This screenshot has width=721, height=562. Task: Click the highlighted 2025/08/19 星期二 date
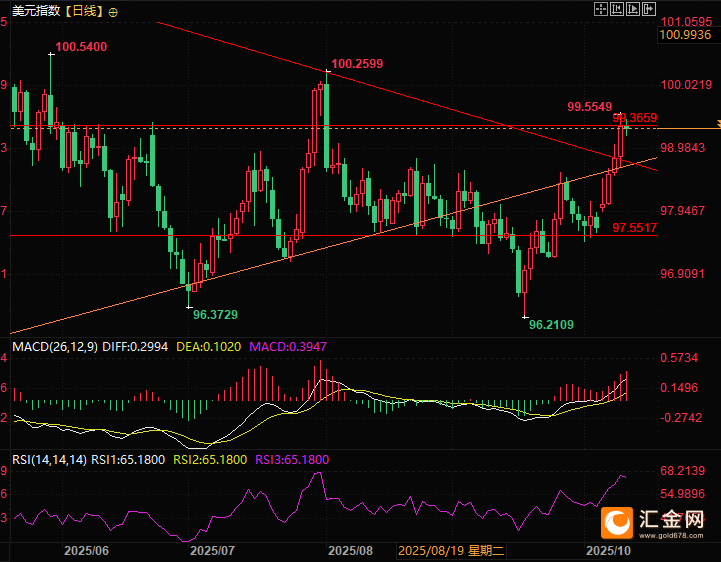[x=451, y=551]
